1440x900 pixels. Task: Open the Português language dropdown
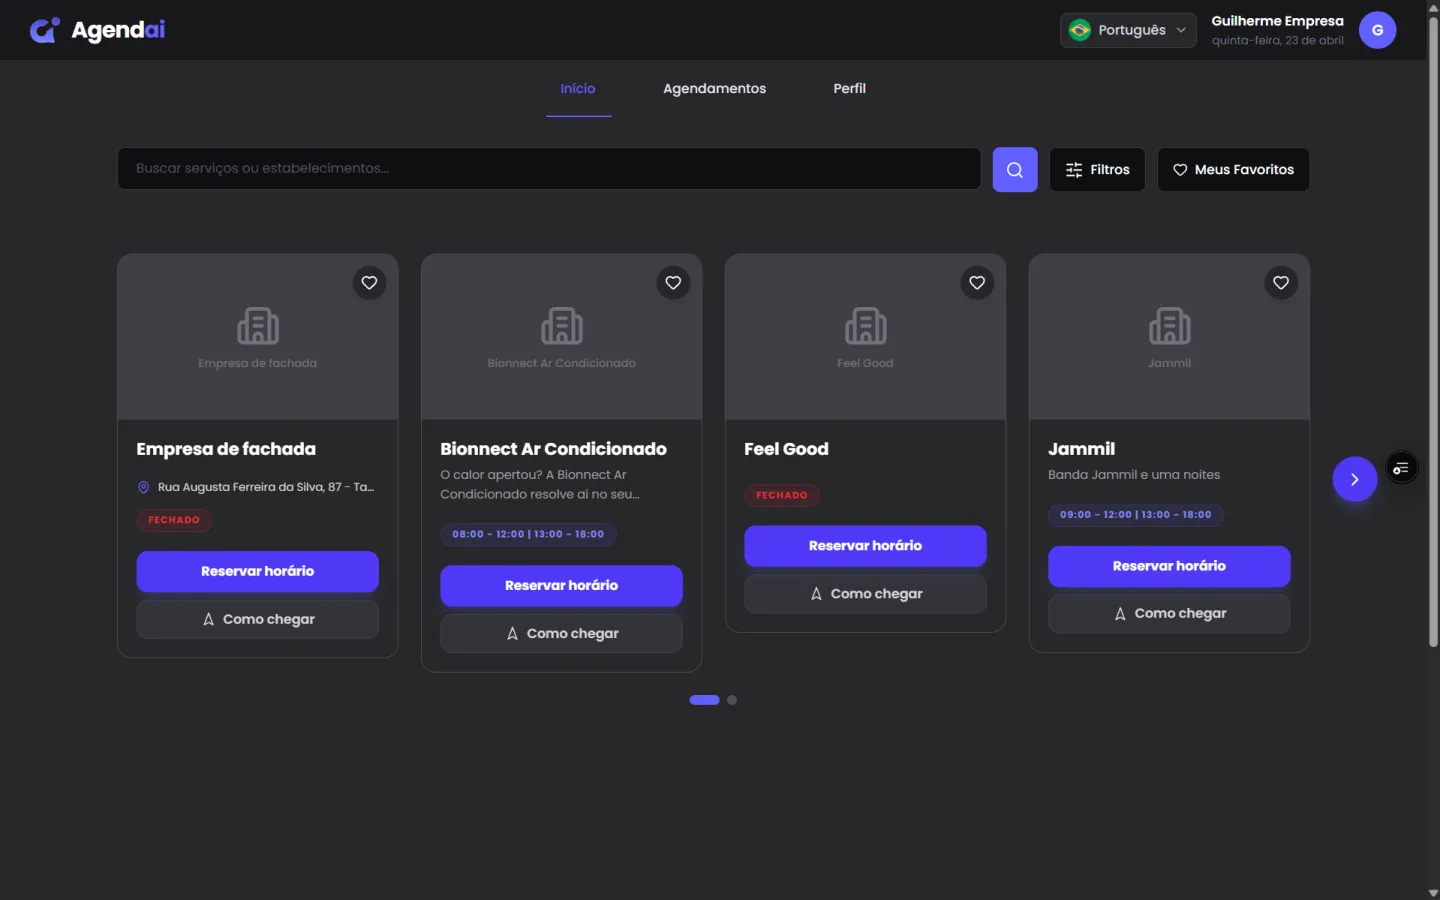click(x=1128, y=30)
